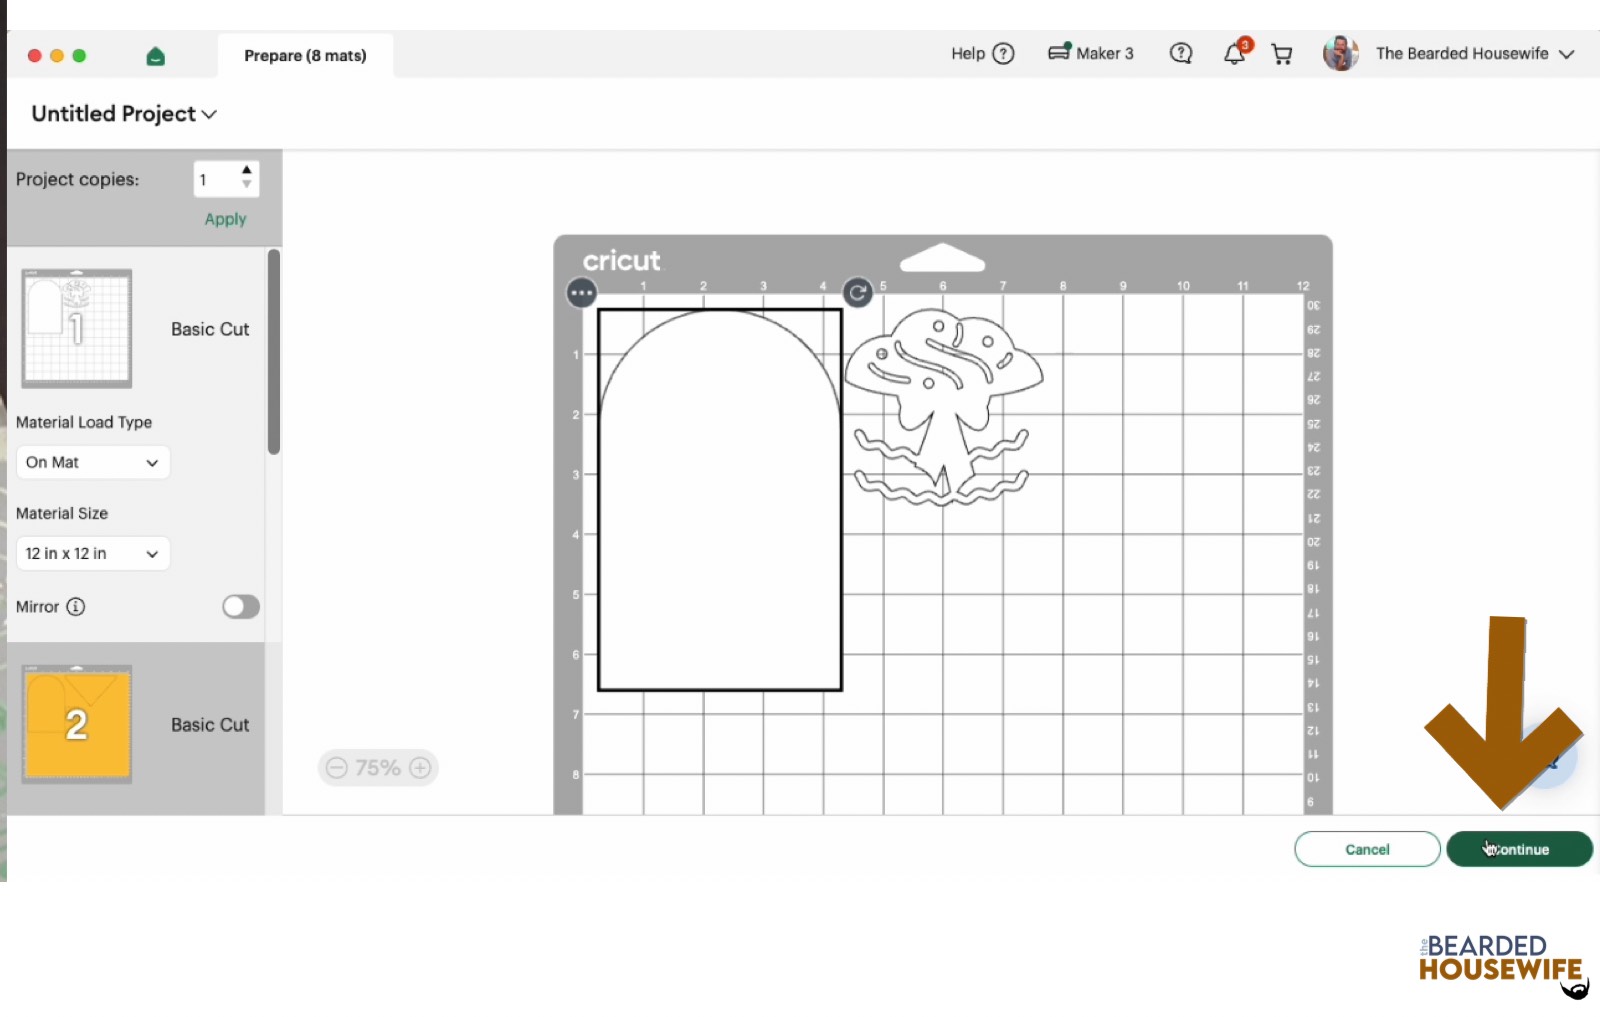This screenshot has width=1600, height=1017.
Task: Open the Material Load Type dropdown
Action: (93, 462)
